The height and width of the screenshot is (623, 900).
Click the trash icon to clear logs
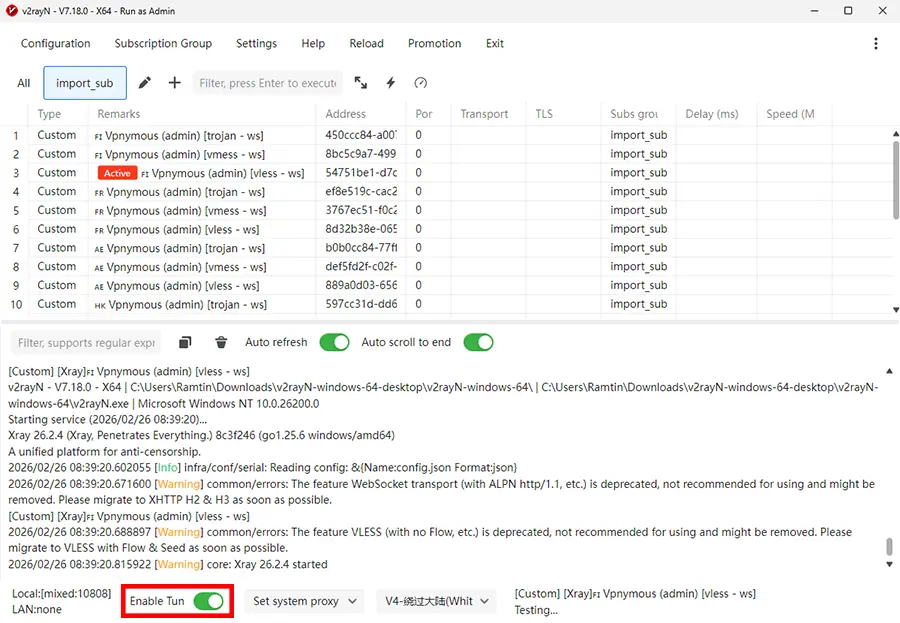point(220,342)
